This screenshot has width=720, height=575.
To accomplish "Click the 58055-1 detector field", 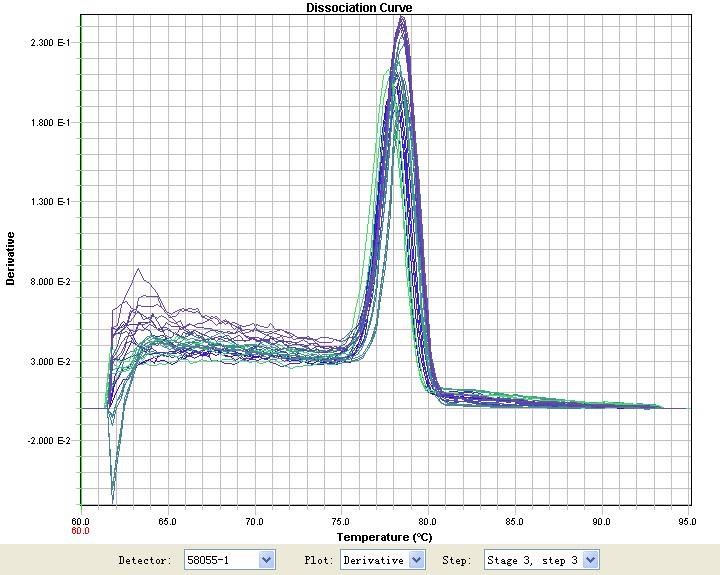I will point(220,560).
